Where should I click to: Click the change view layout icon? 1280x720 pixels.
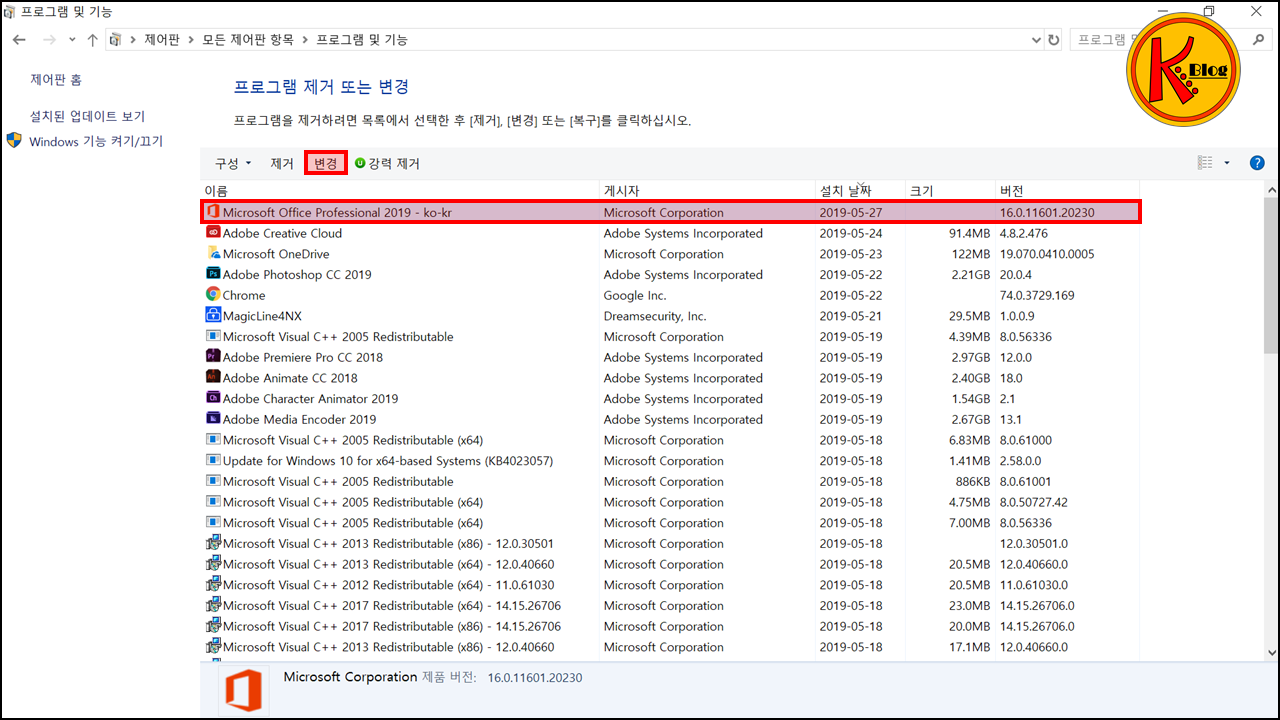tap(1205, 163)
